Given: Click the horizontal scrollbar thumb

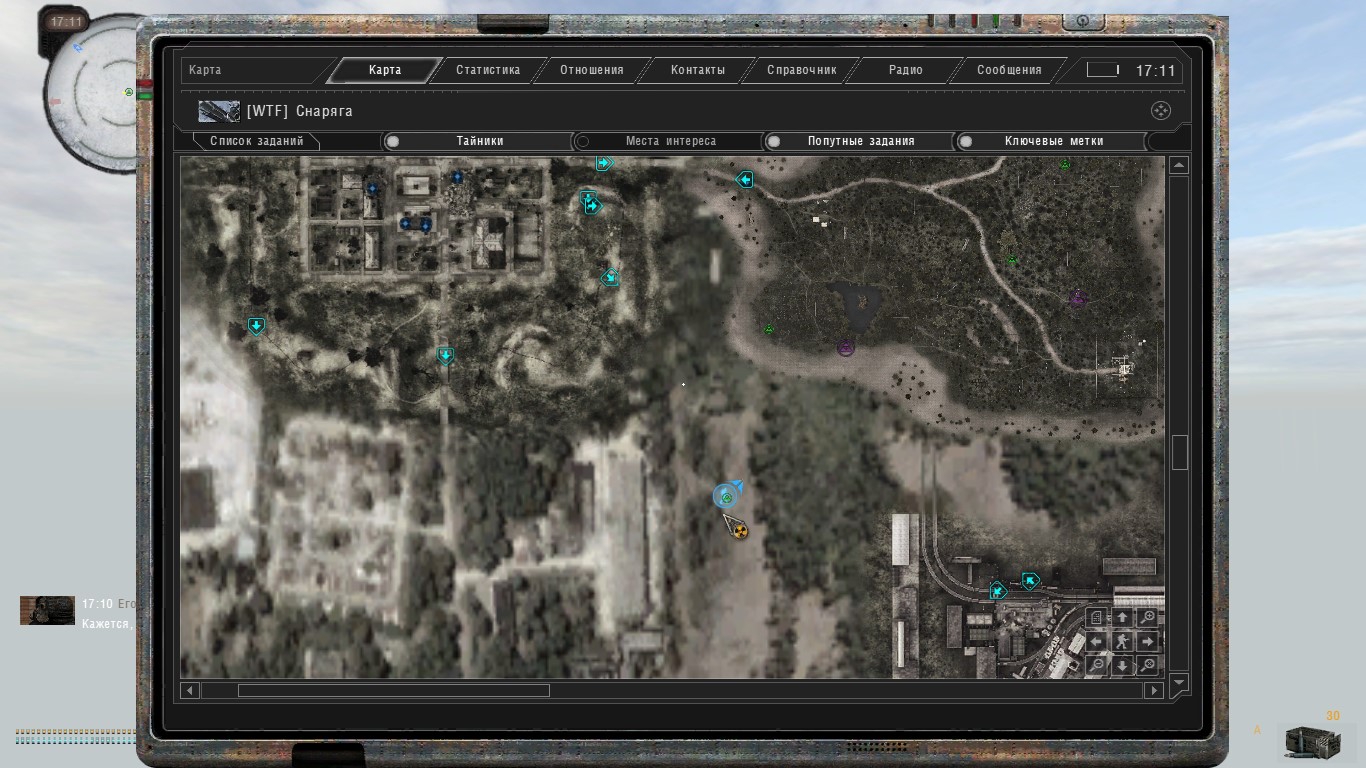Looking at the screenshot, I should pos(393,690).
